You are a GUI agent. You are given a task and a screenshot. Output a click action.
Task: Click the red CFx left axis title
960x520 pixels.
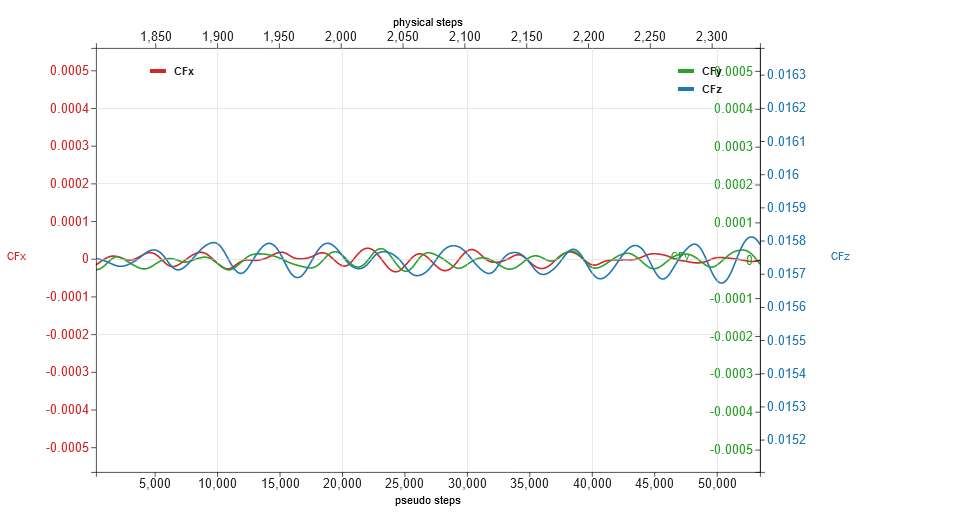tap(17, 257)
